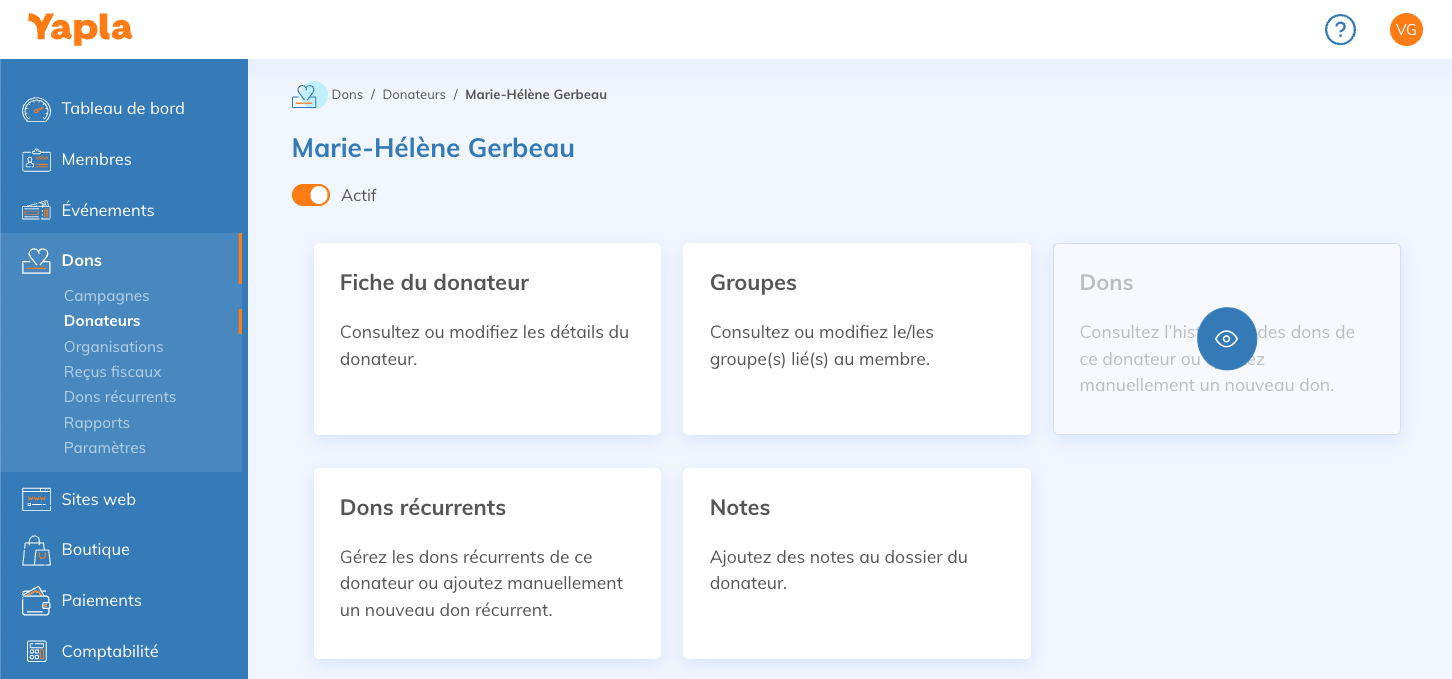Select Reçus fiscaux in the sidebar
Viewport: 1452px width, 679px height.
(x=112, y=372)
